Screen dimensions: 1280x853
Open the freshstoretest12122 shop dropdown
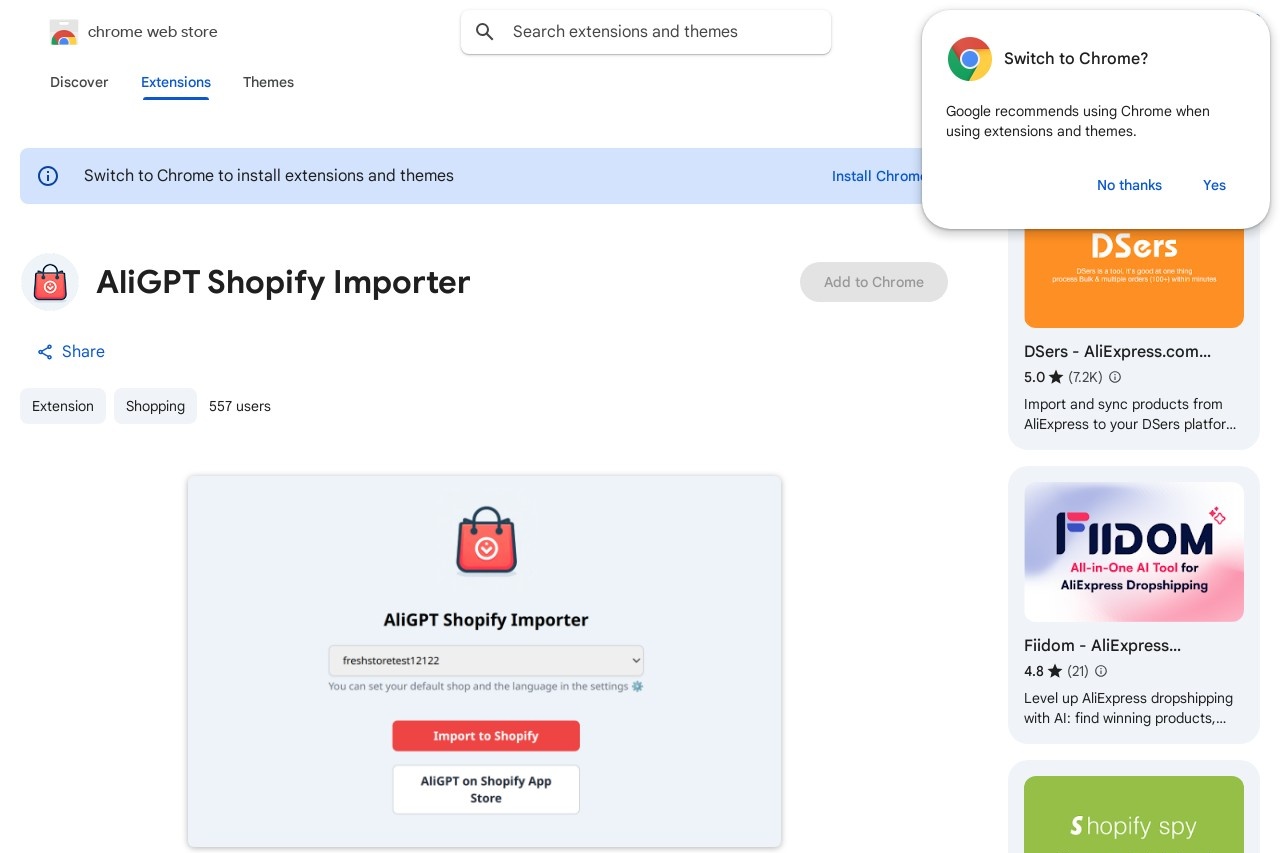(x=486, y=661)
